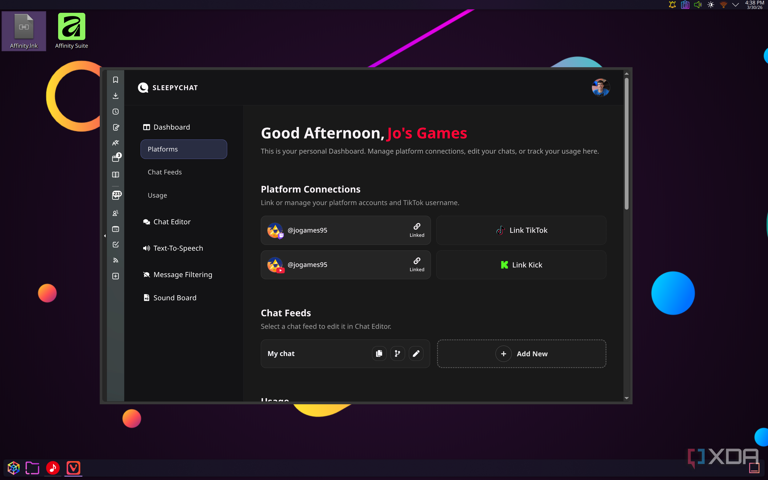Copy the My chat feed link
Screen dimensions: 768x480
click(379, 354)
